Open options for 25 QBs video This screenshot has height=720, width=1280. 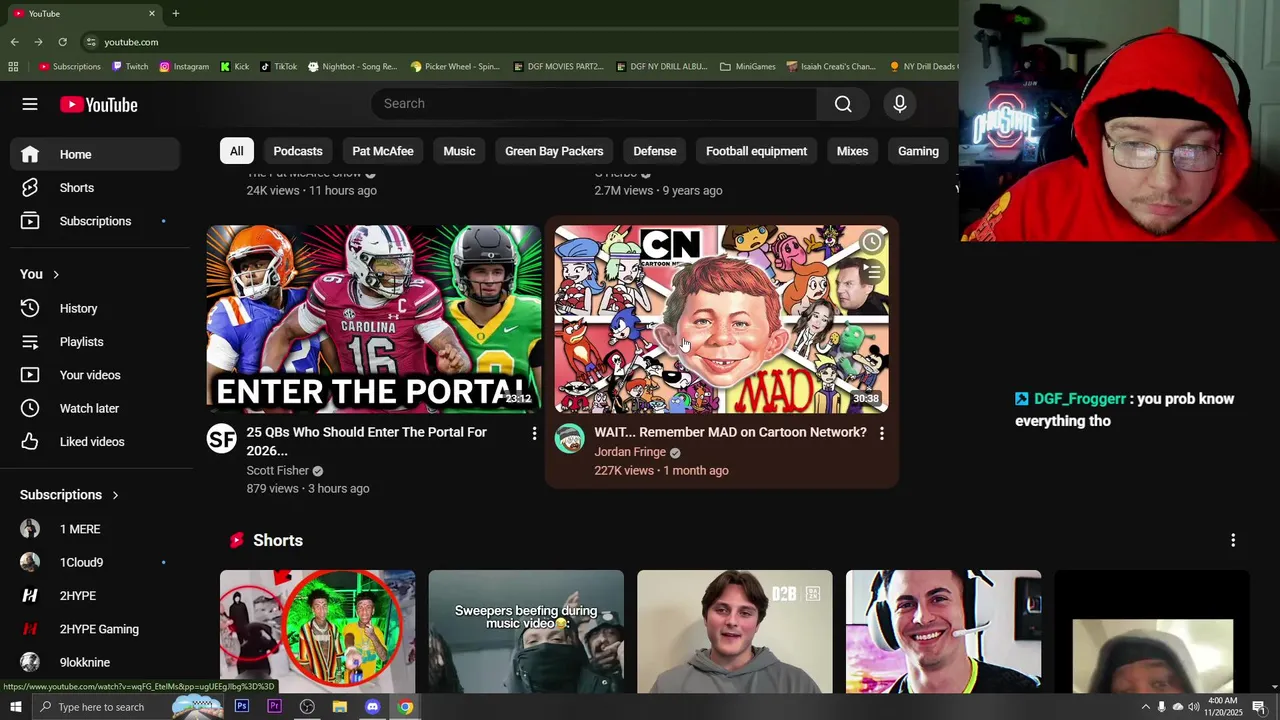coord(534,433)
